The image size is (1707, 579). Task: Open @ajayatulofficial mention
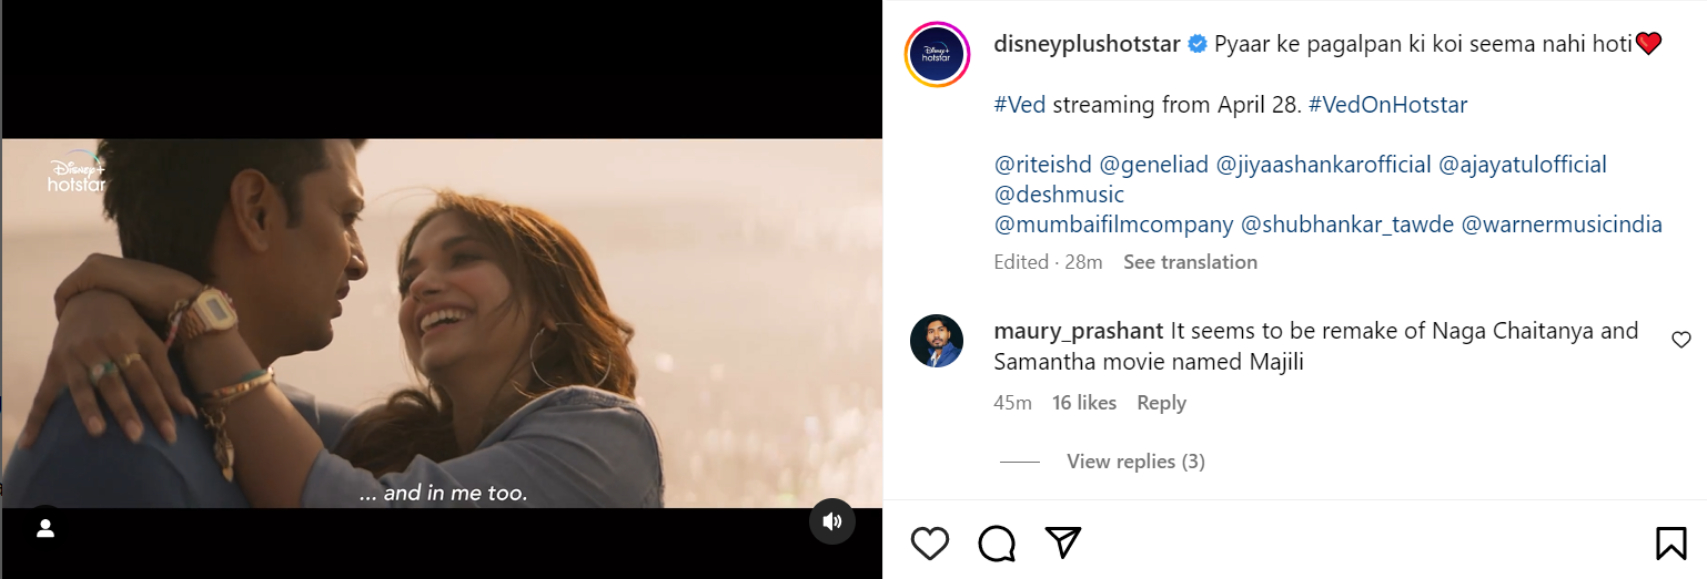(1522, 165)
